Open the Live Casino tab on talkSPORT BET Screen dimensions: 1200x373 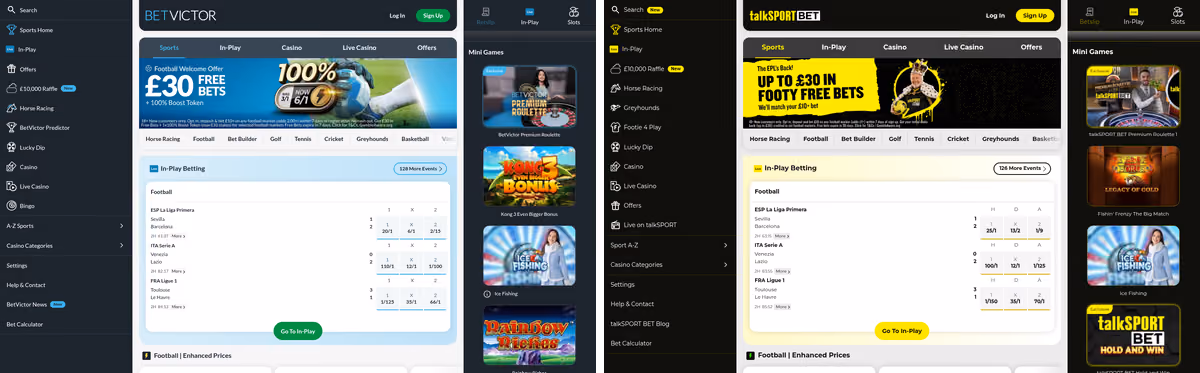963,47
